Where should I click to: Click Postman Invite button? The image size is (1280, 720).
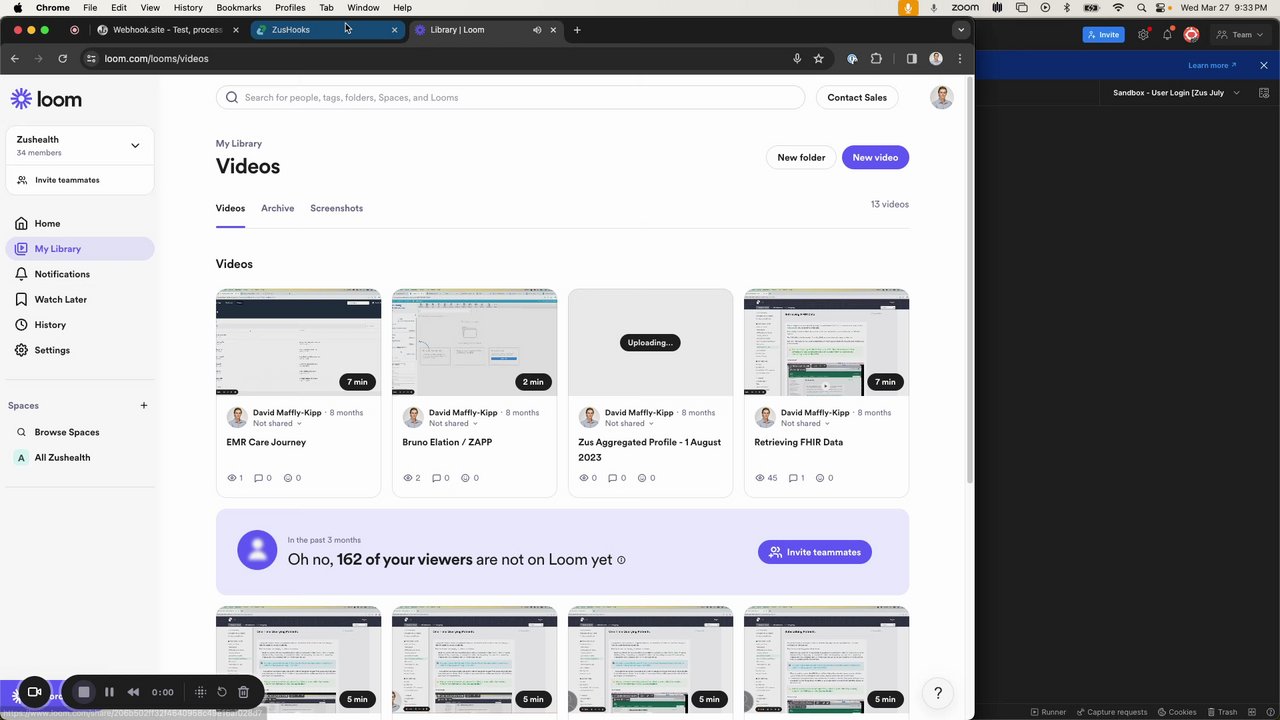[1103, 34]
